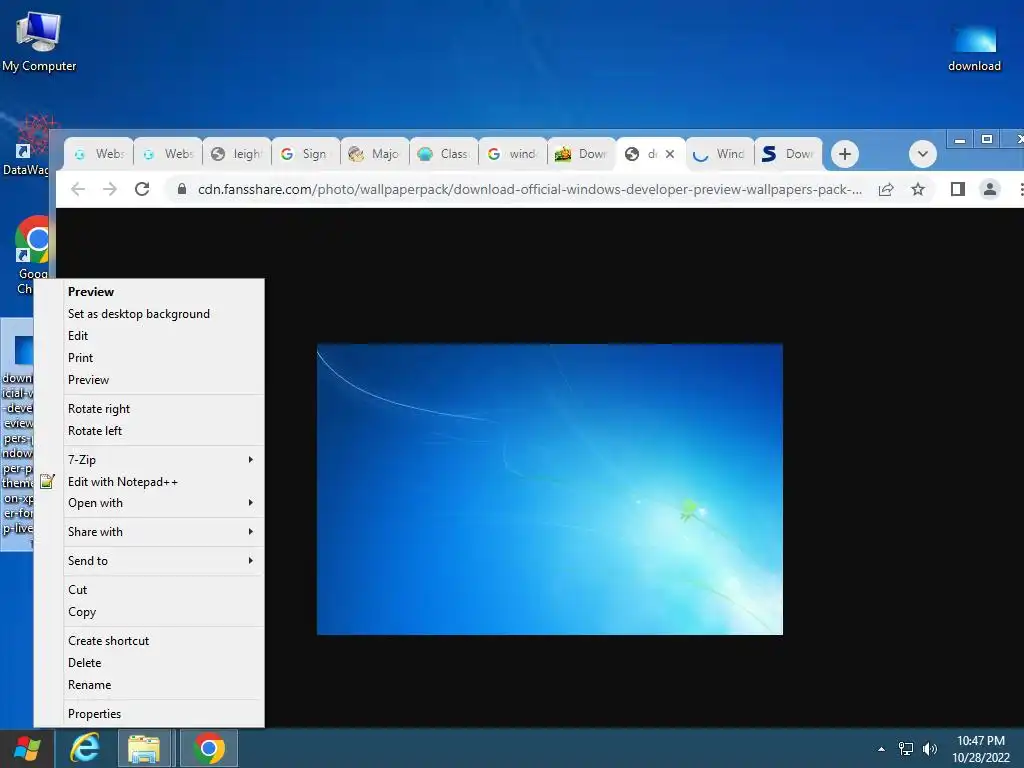
Task: Choose Create shortcut
Action: point(163,641)
